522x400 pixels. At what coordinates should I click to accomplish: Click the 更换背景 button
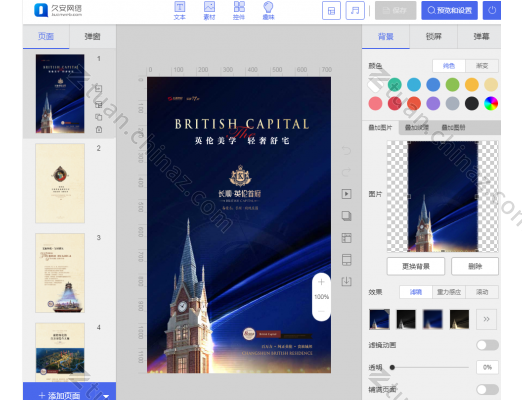click(x=416, y=266)
